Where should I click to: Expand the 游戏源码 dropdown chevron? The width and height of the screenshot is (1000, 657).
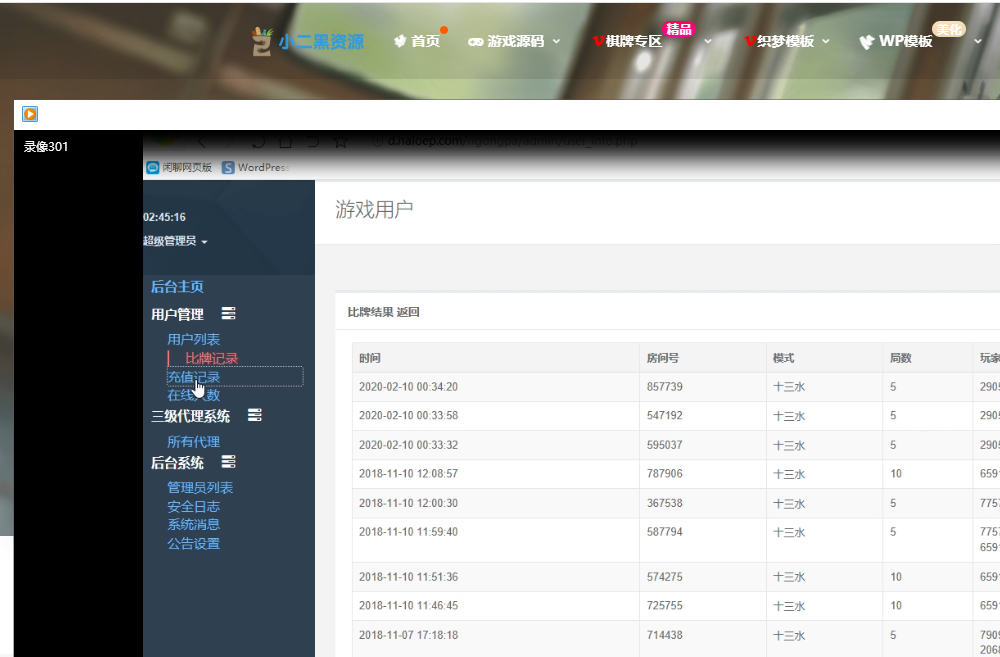pyautogui.click(x=556, y=41)
